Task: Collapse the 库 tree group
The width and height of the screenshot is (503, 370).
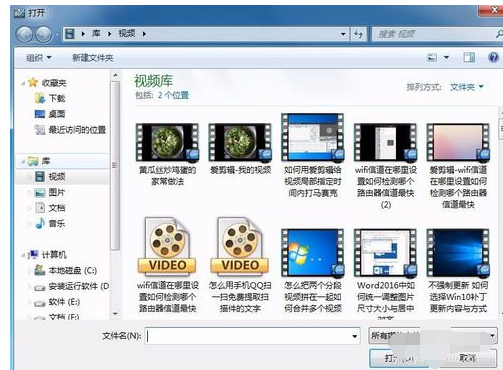Action: click(23, 161)
